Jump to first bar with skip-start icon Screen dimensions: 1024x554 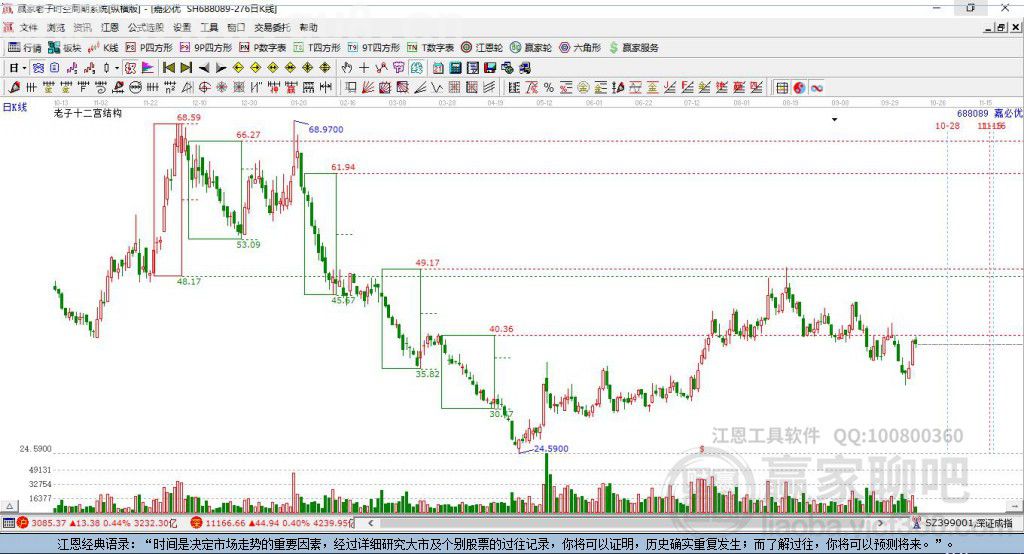pyautogui.click(x=168, y=68)
